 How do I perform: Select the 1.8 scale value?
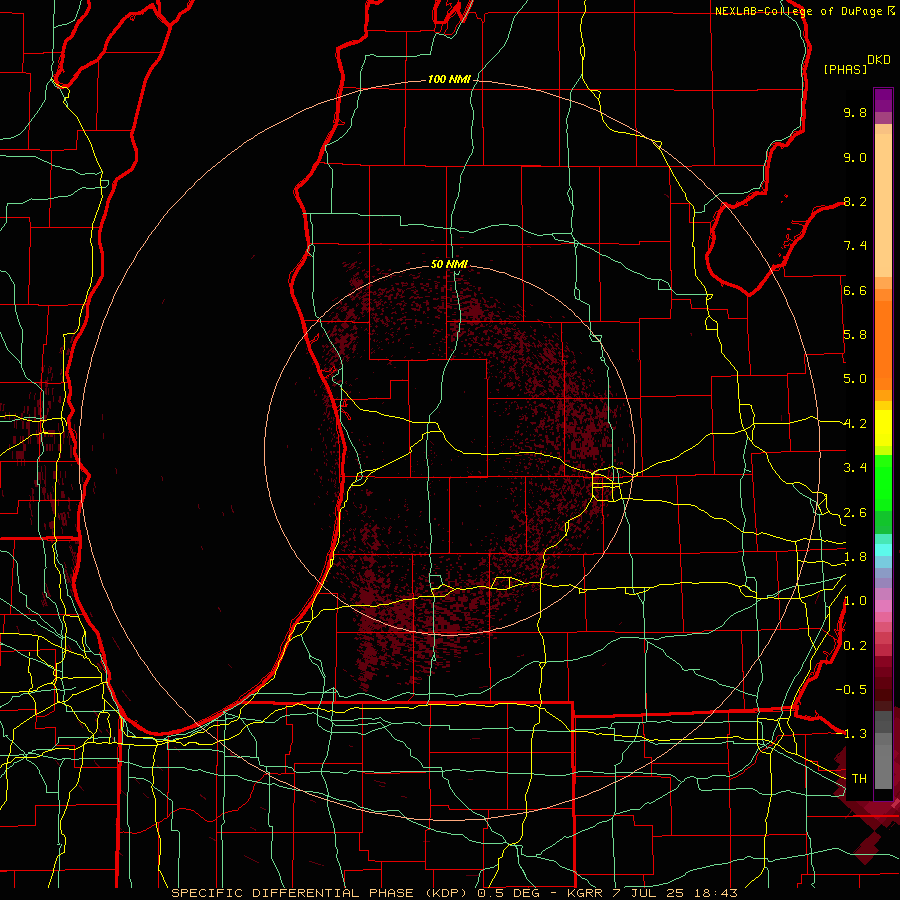(855, 557)
